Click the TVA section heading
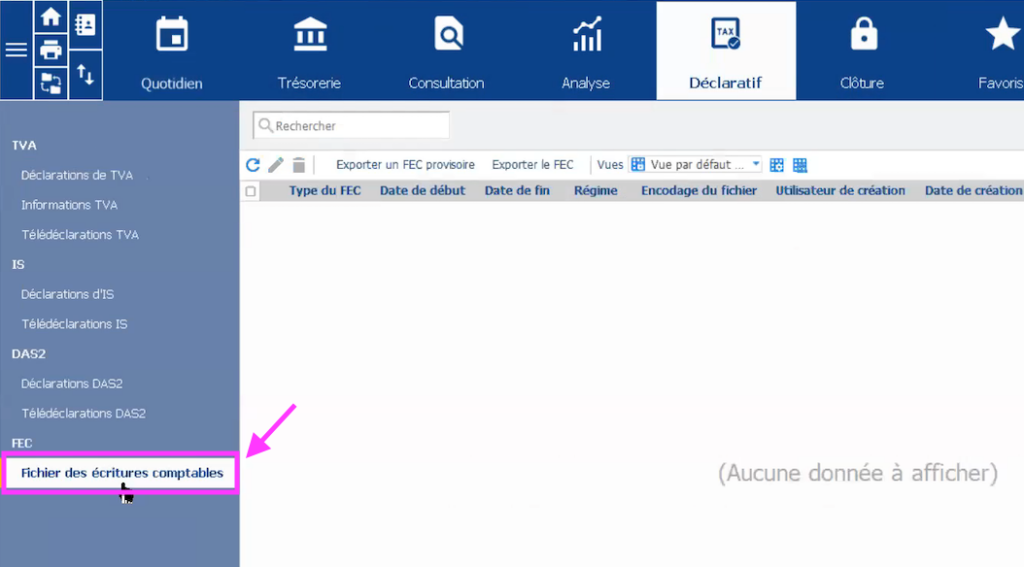 point(24,146)
